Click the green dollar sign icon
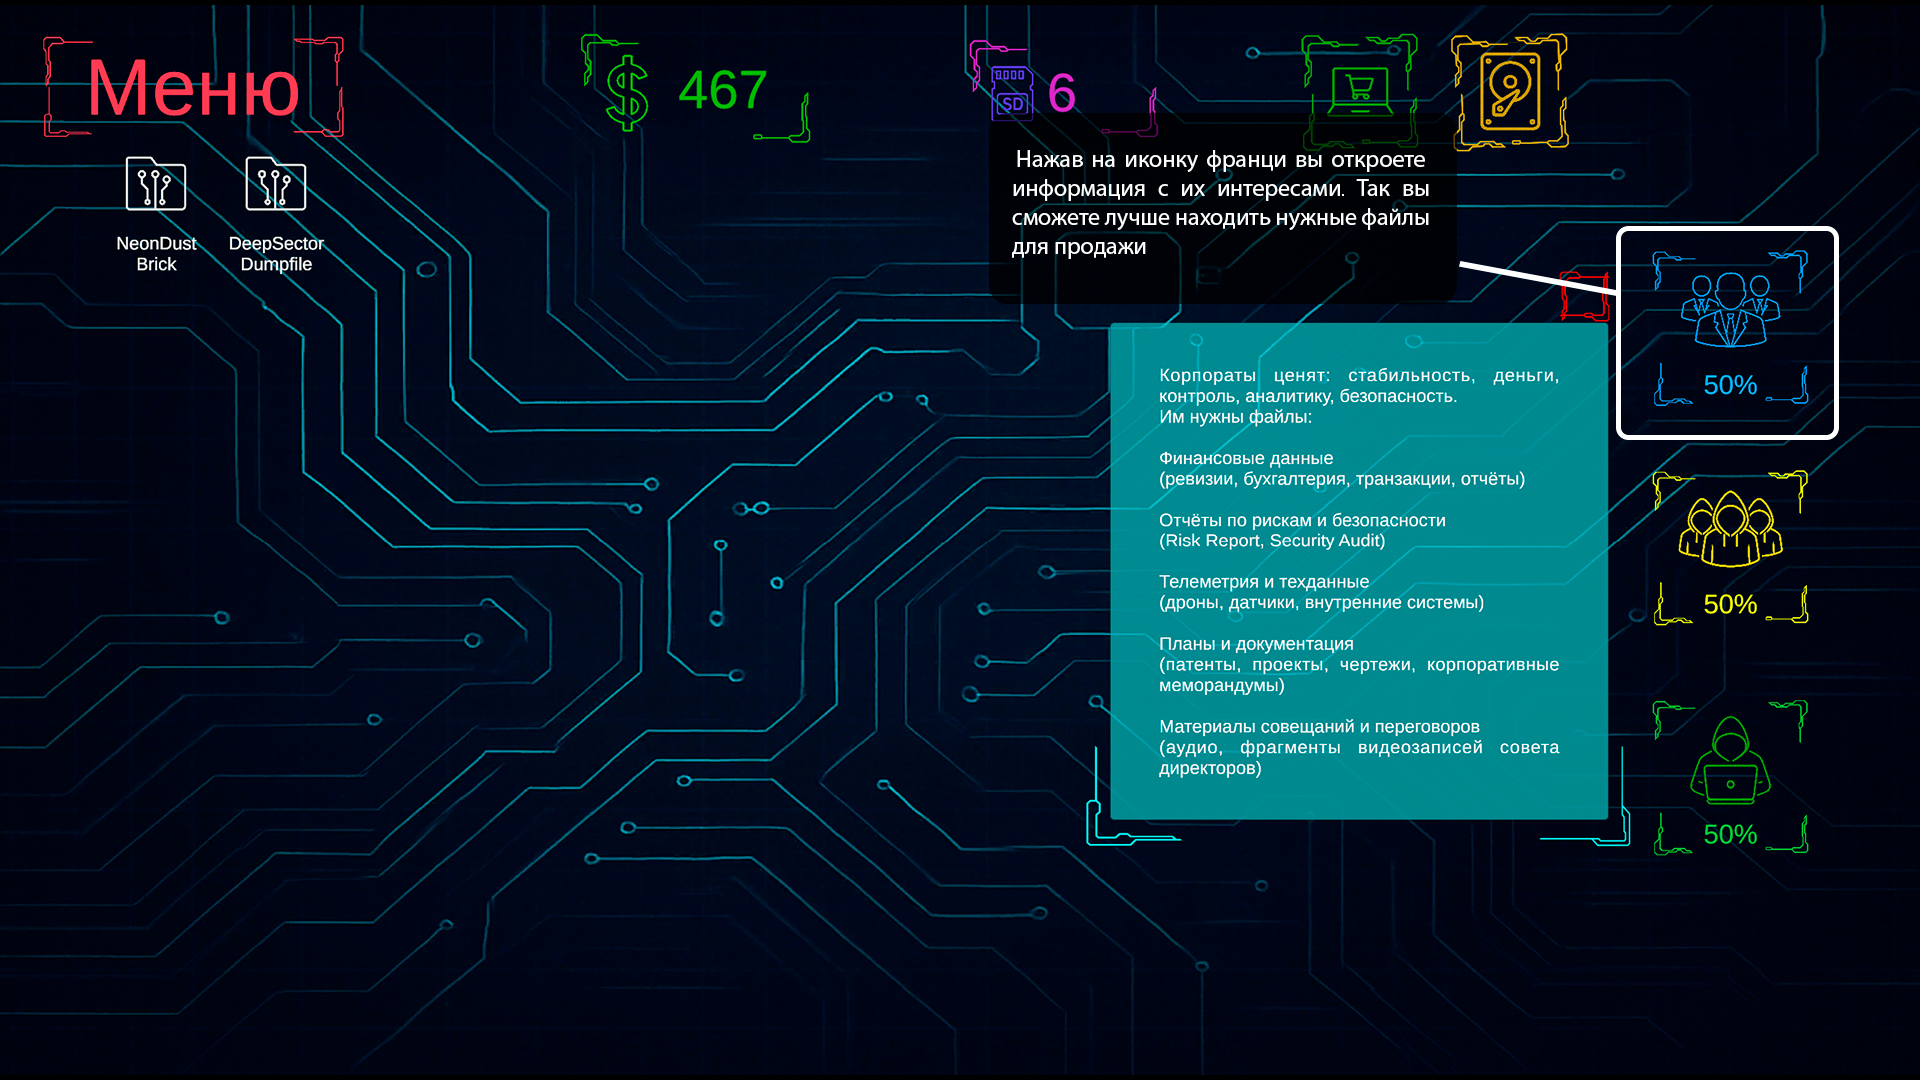The width and height of the screenshot is (1920, 1080). [x=627, y=92]
